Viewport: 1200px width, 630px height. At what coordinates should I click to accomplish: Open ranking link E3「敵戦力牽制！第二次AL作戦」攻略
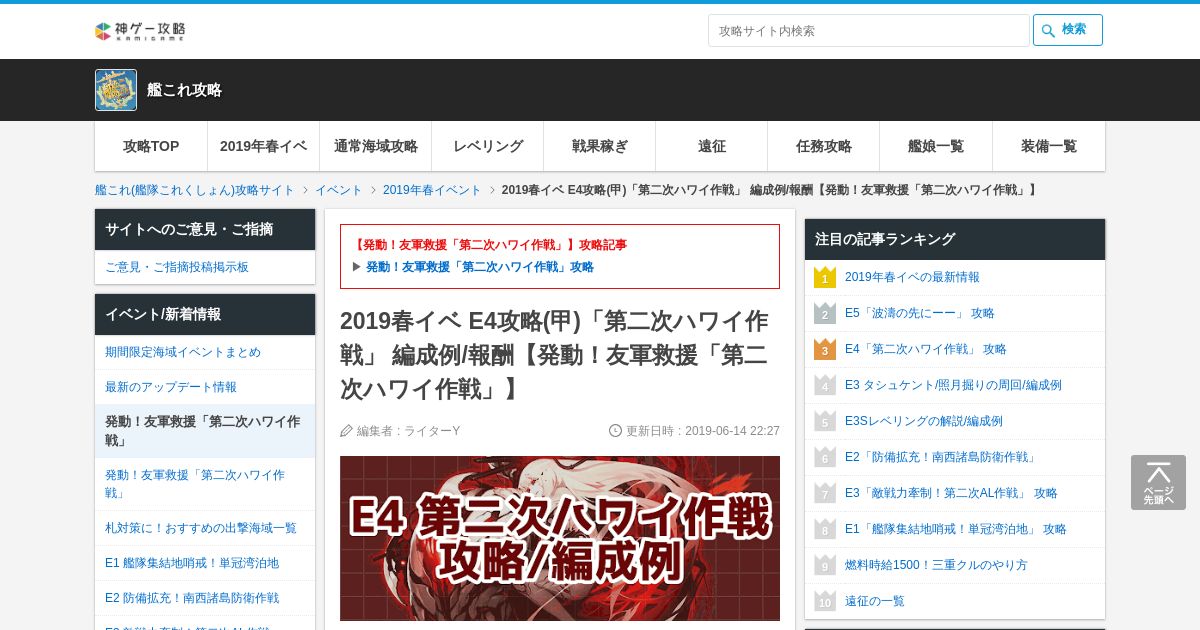pos(951,493)
